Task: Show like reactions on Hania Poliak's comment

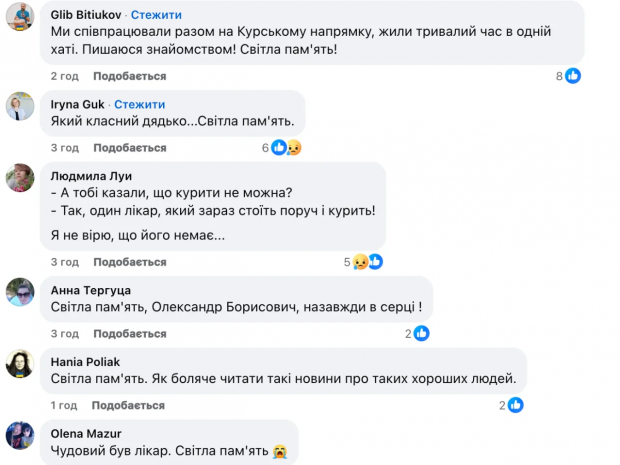Action: pyautogui.click(x=512, y=405)
